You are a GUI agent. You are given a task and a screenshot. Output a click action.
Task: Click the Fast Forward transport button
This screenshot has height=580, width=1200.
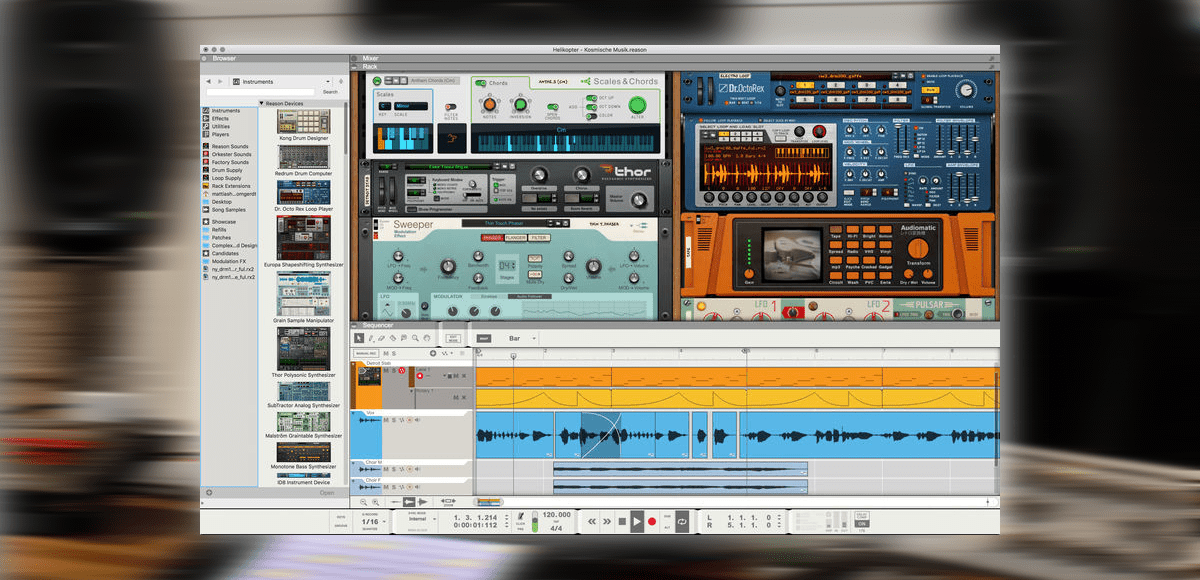[607, 521]
